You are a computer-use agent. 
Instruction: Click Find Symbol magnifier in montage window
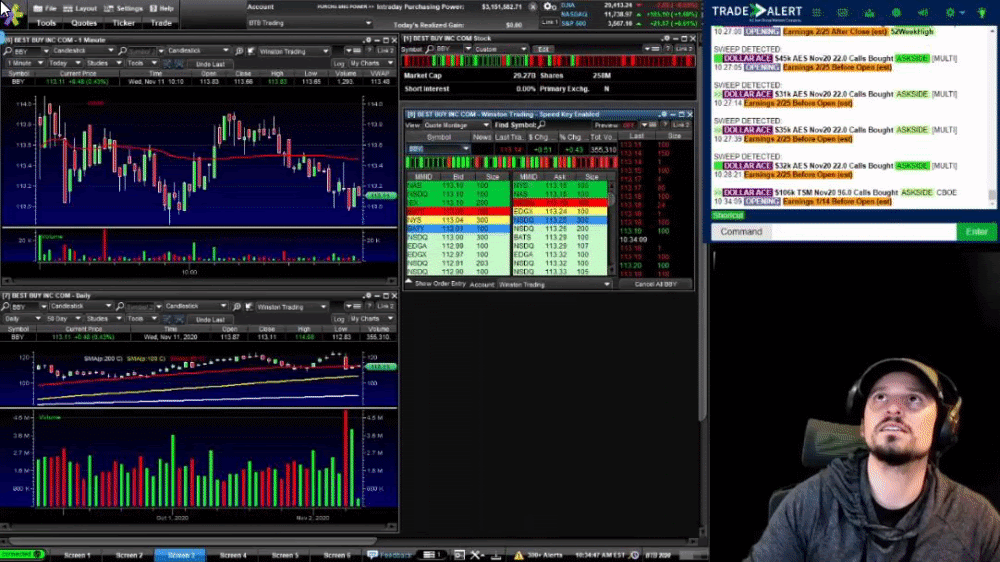pyautogui.click(x=541, y=125)
